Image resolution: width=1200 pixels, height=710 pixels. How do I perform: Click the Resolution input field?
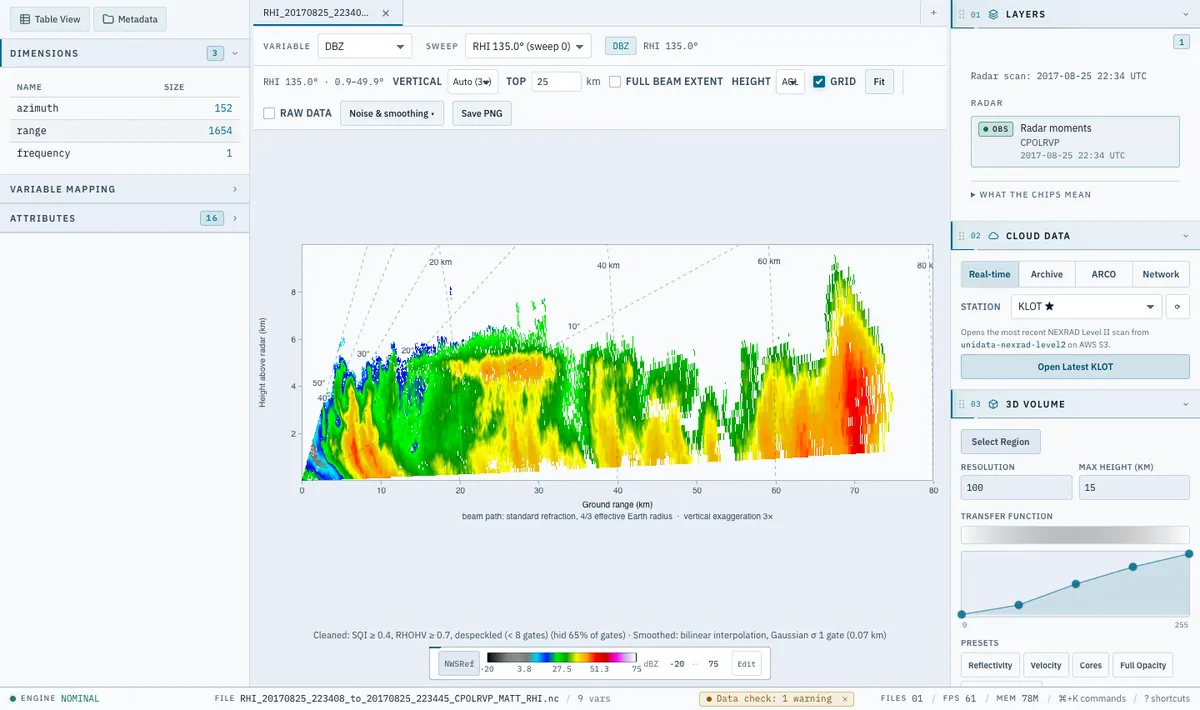point(1016,487)
